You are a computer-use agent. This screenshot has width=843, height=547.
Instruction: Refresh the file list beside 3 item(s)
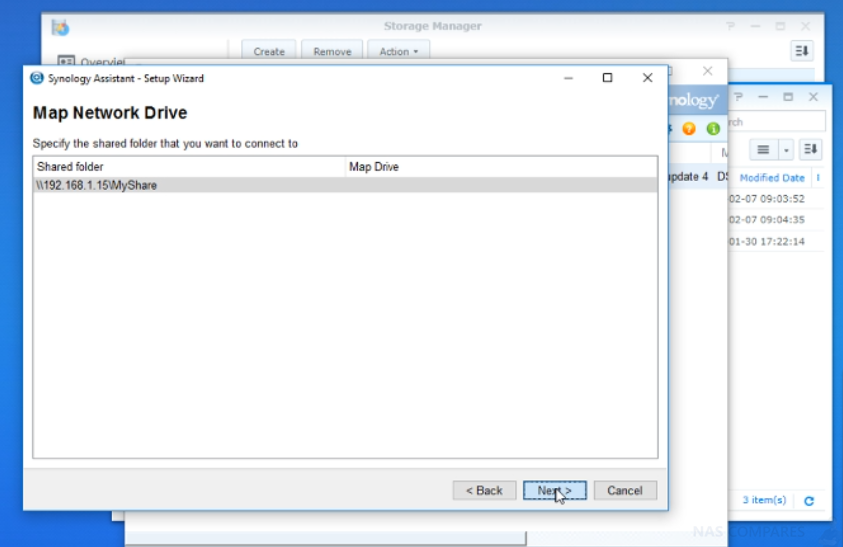click(809, 501)
